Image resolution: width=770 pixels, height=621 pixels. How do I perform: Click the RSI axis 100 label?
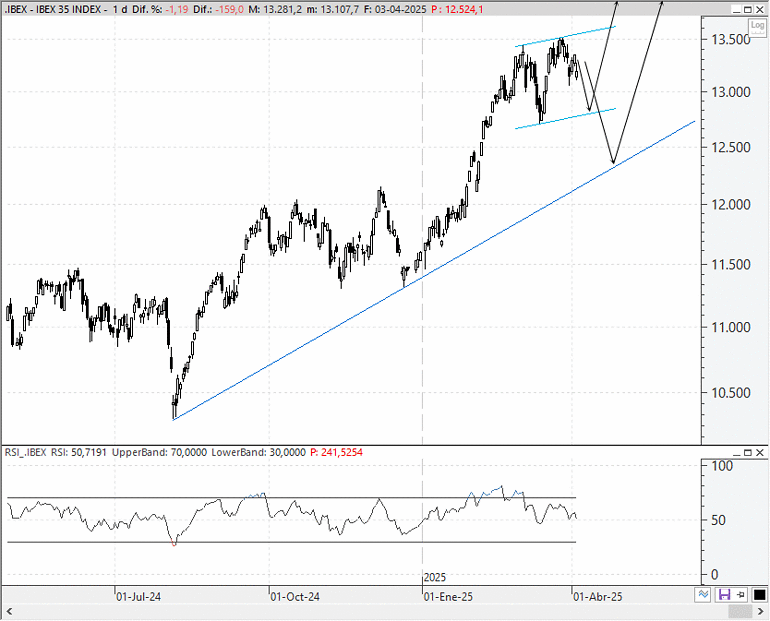(x=722, y=466)
